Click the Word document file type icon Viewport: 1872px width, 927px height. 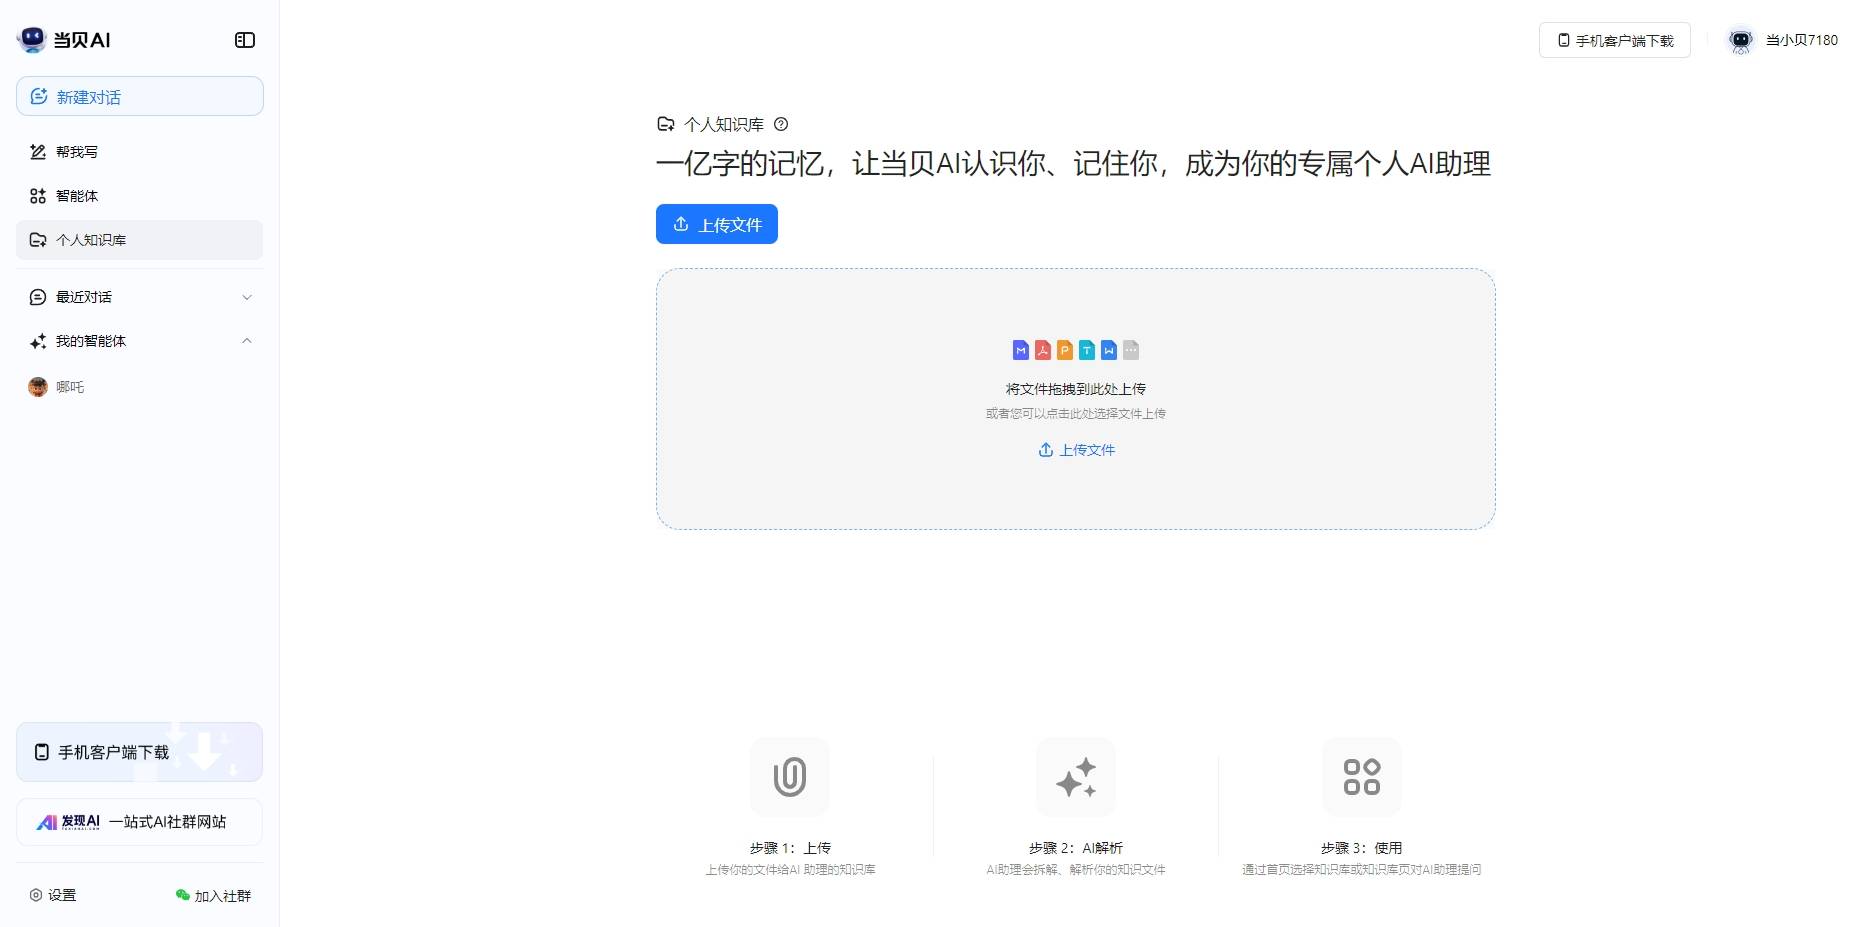[x=1109, y=350]
